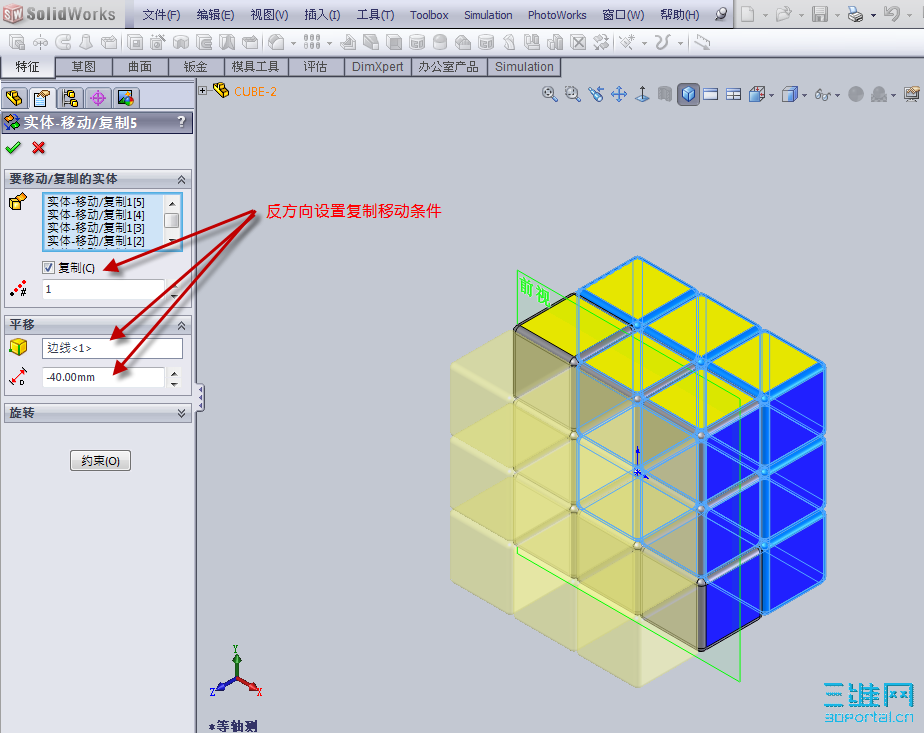Increase distance with the up spinner arrow
This screenshot has height=733, width=924.
point(174,373)
